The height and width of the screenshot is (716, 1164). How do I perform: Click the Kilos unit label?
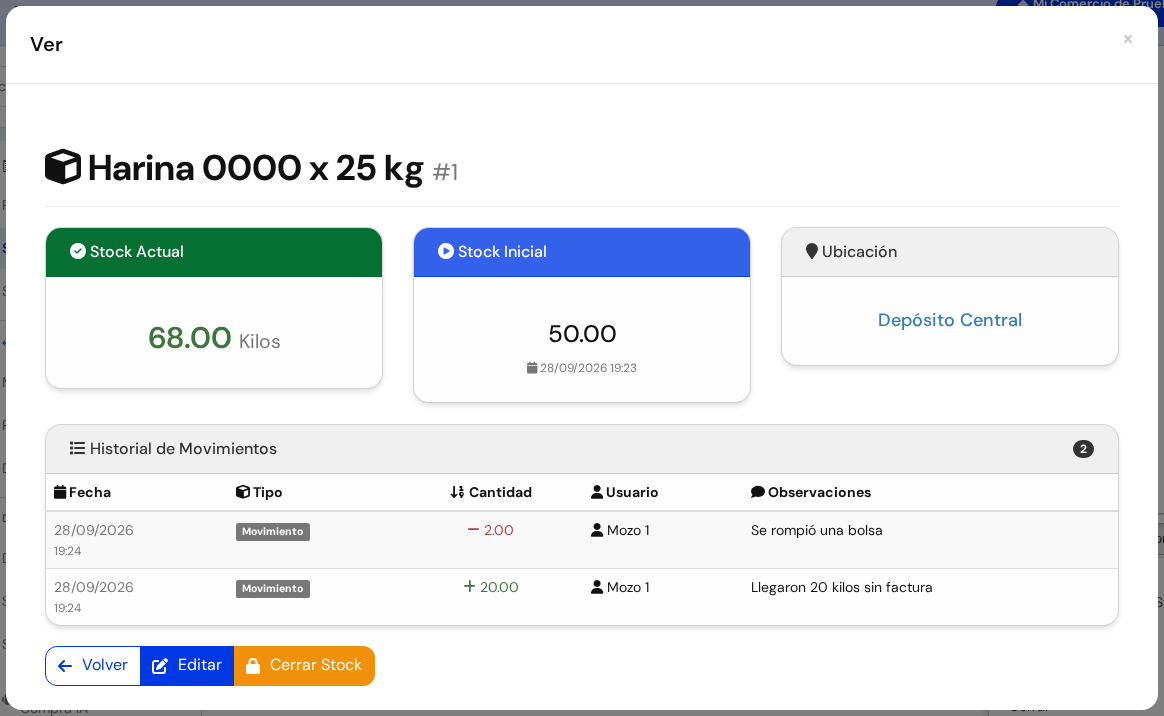[259, 341]
